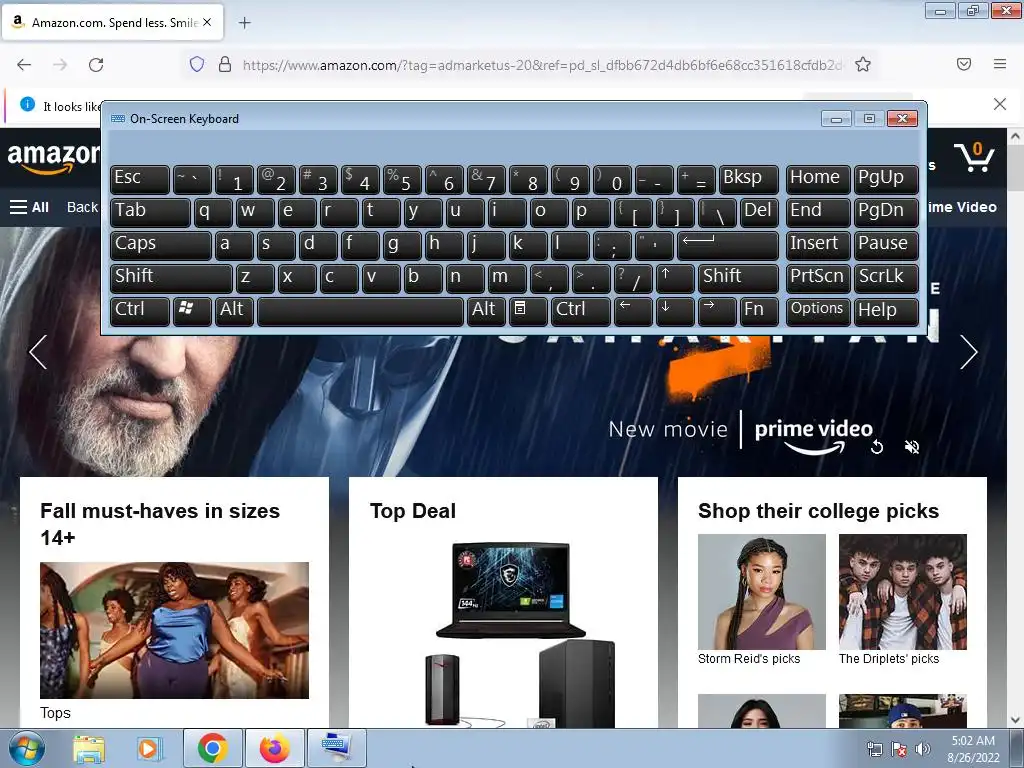The image size is (1024, 768).
Task: Open a new browser tab
Action: coord(245,23)
